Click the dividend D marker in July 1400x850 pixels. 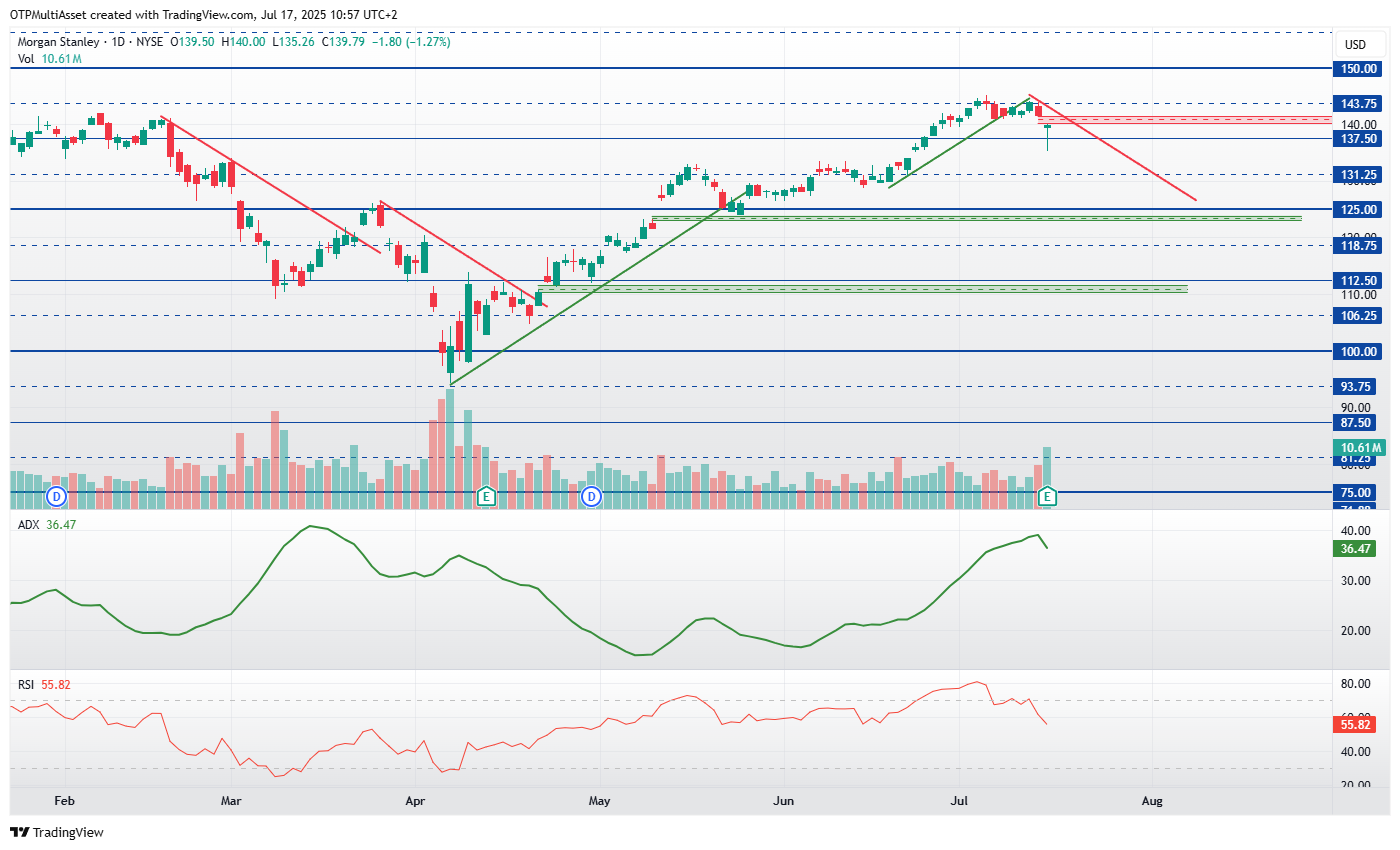coord(1047,495)
